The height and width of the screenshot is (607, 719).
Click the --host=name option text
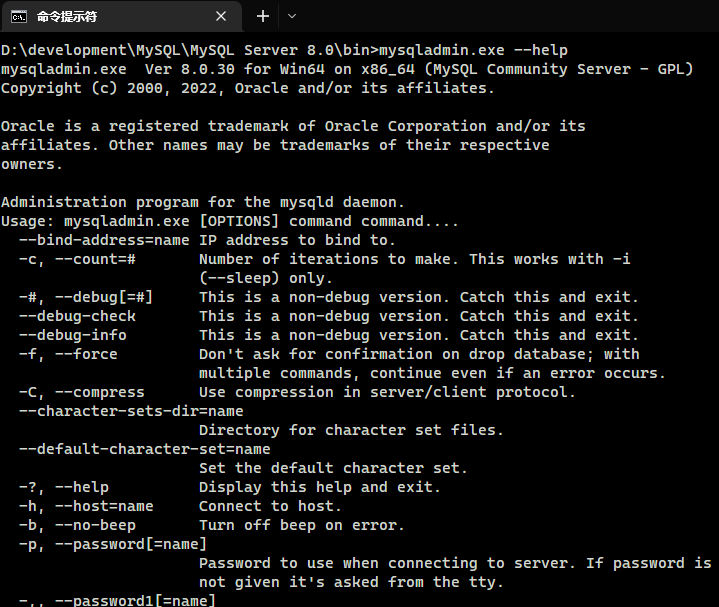(x=104, y=507)
